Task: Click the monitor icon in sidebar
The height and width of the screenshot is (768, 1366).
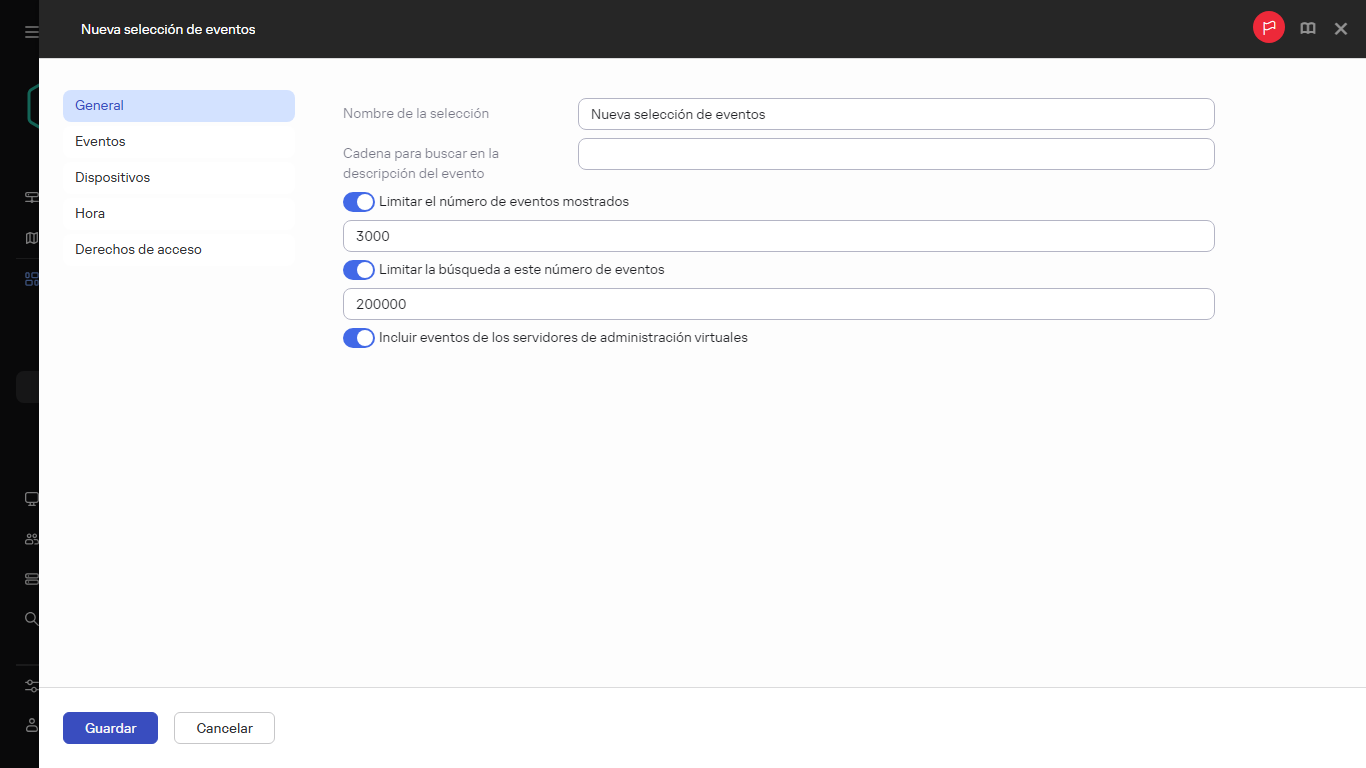Action: [30, 498]
